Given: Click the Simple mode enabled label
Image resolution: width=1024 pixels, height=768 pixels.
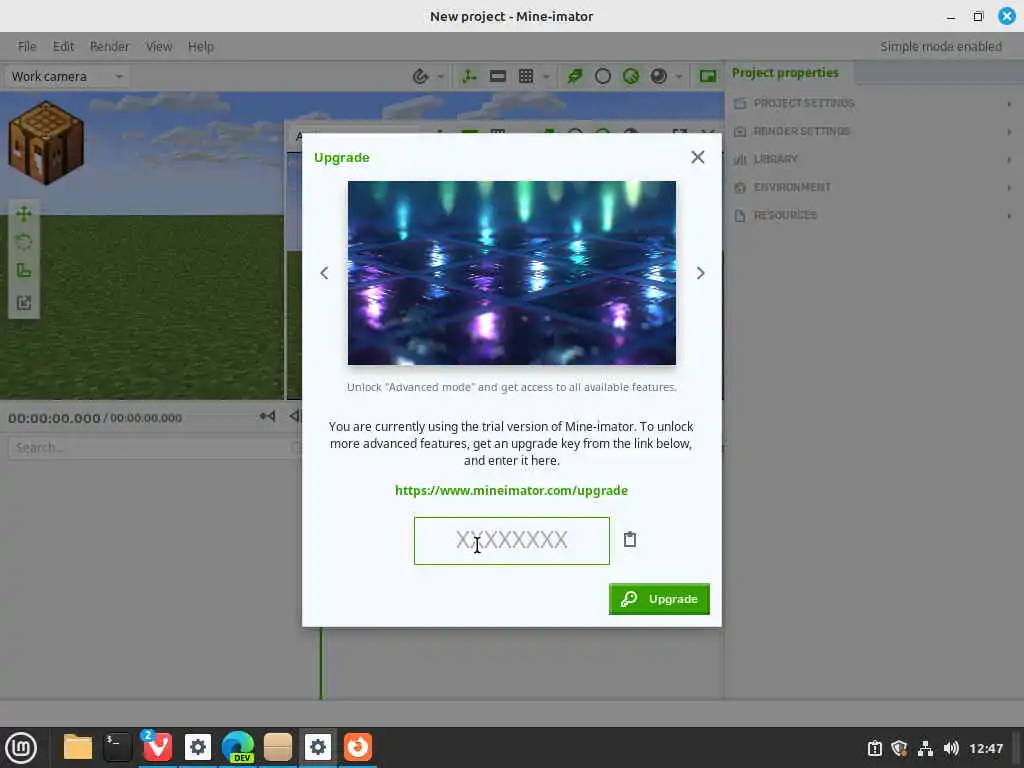Looking at the screenshot, I should point(940,46).
